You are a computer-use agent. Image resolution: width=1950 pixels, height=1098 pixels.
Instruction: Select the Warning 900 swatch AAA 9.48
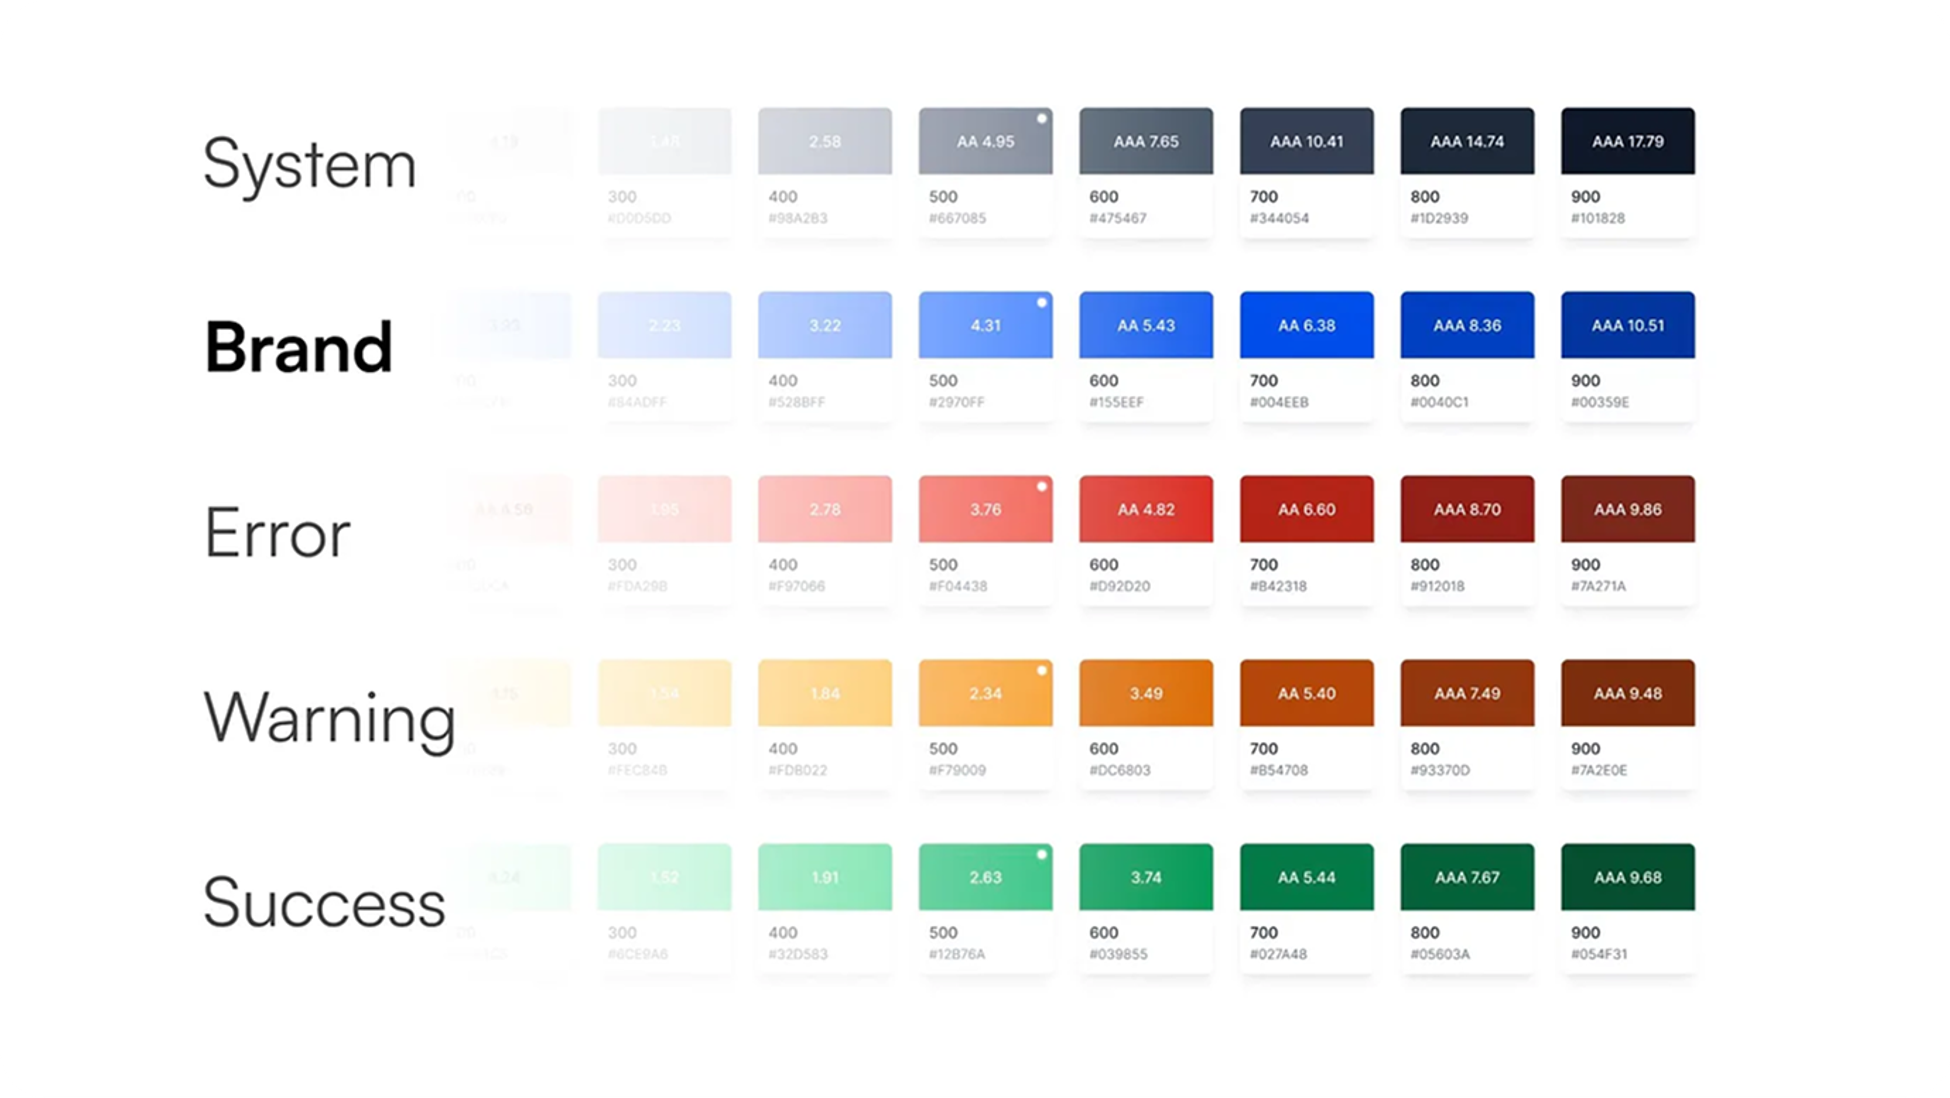[x=1627, y=693]
